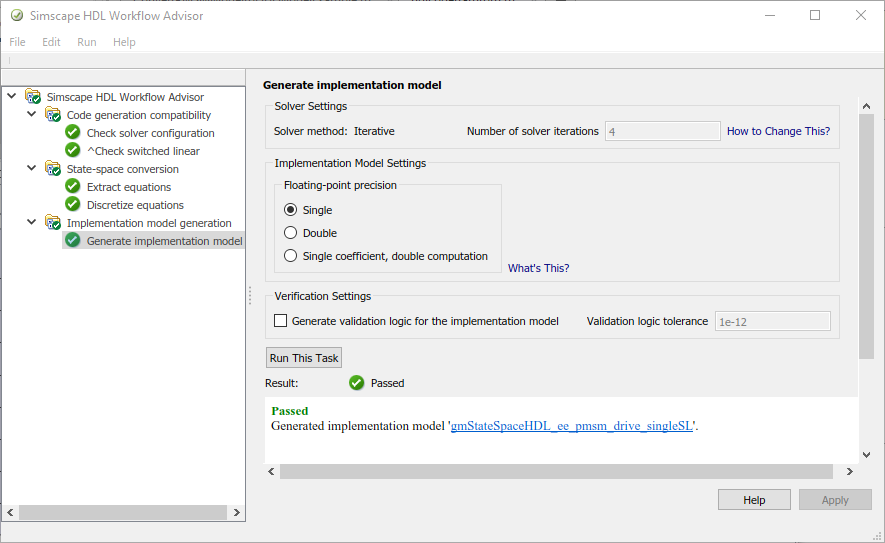Click the State-space conversion folder icon

(53, 169)
